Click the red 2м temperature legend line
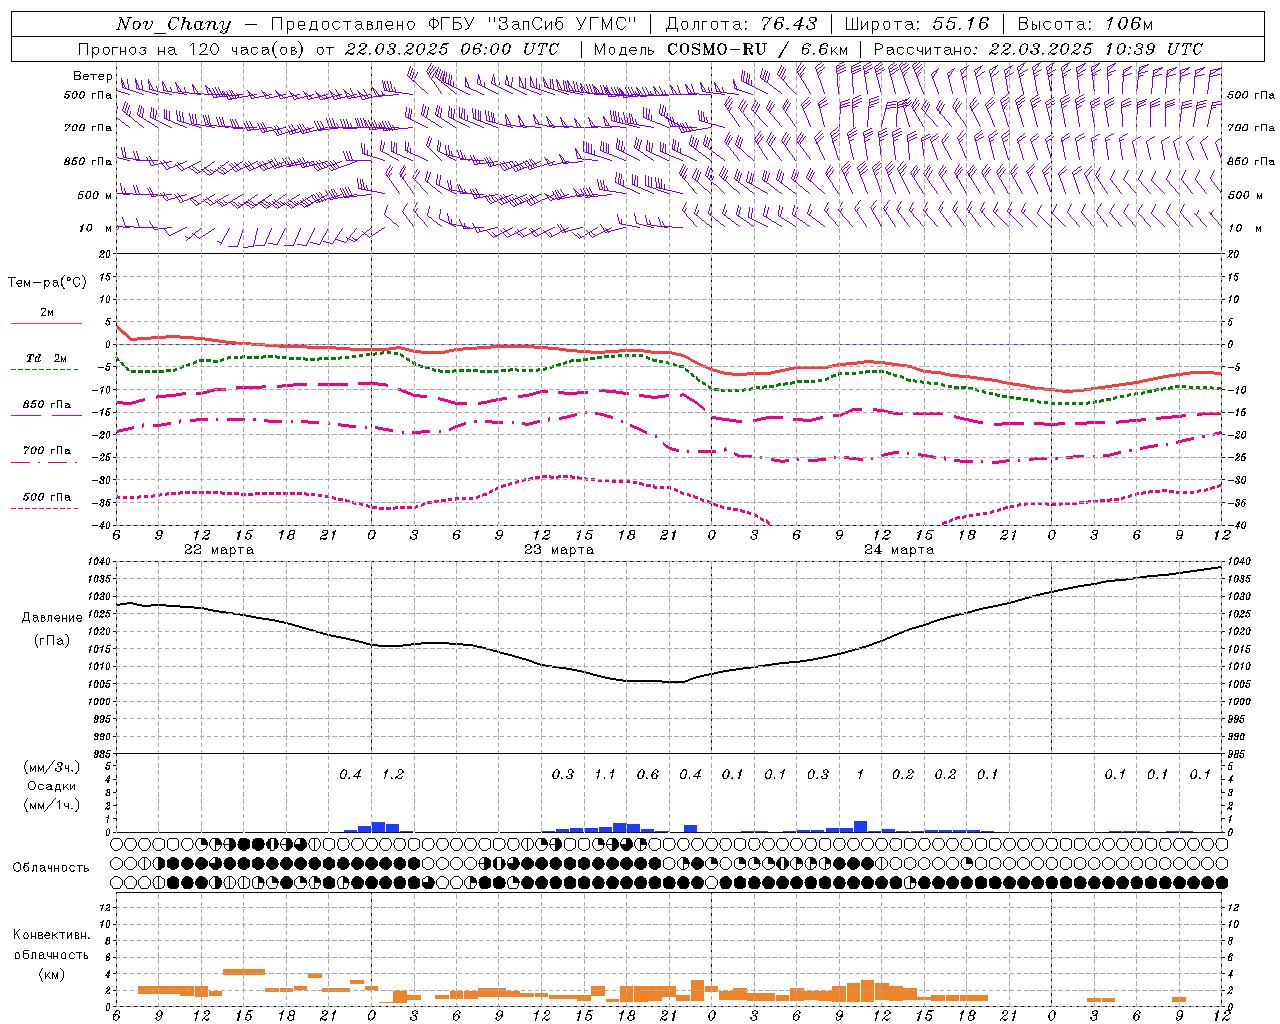Screen dimensions: 1280x1024 coord(46,323)
